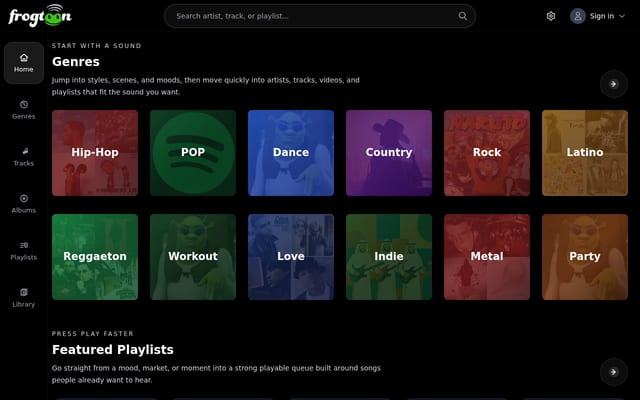
Task: Open the Sign in dropdown chevron
Action: (622, 16)
